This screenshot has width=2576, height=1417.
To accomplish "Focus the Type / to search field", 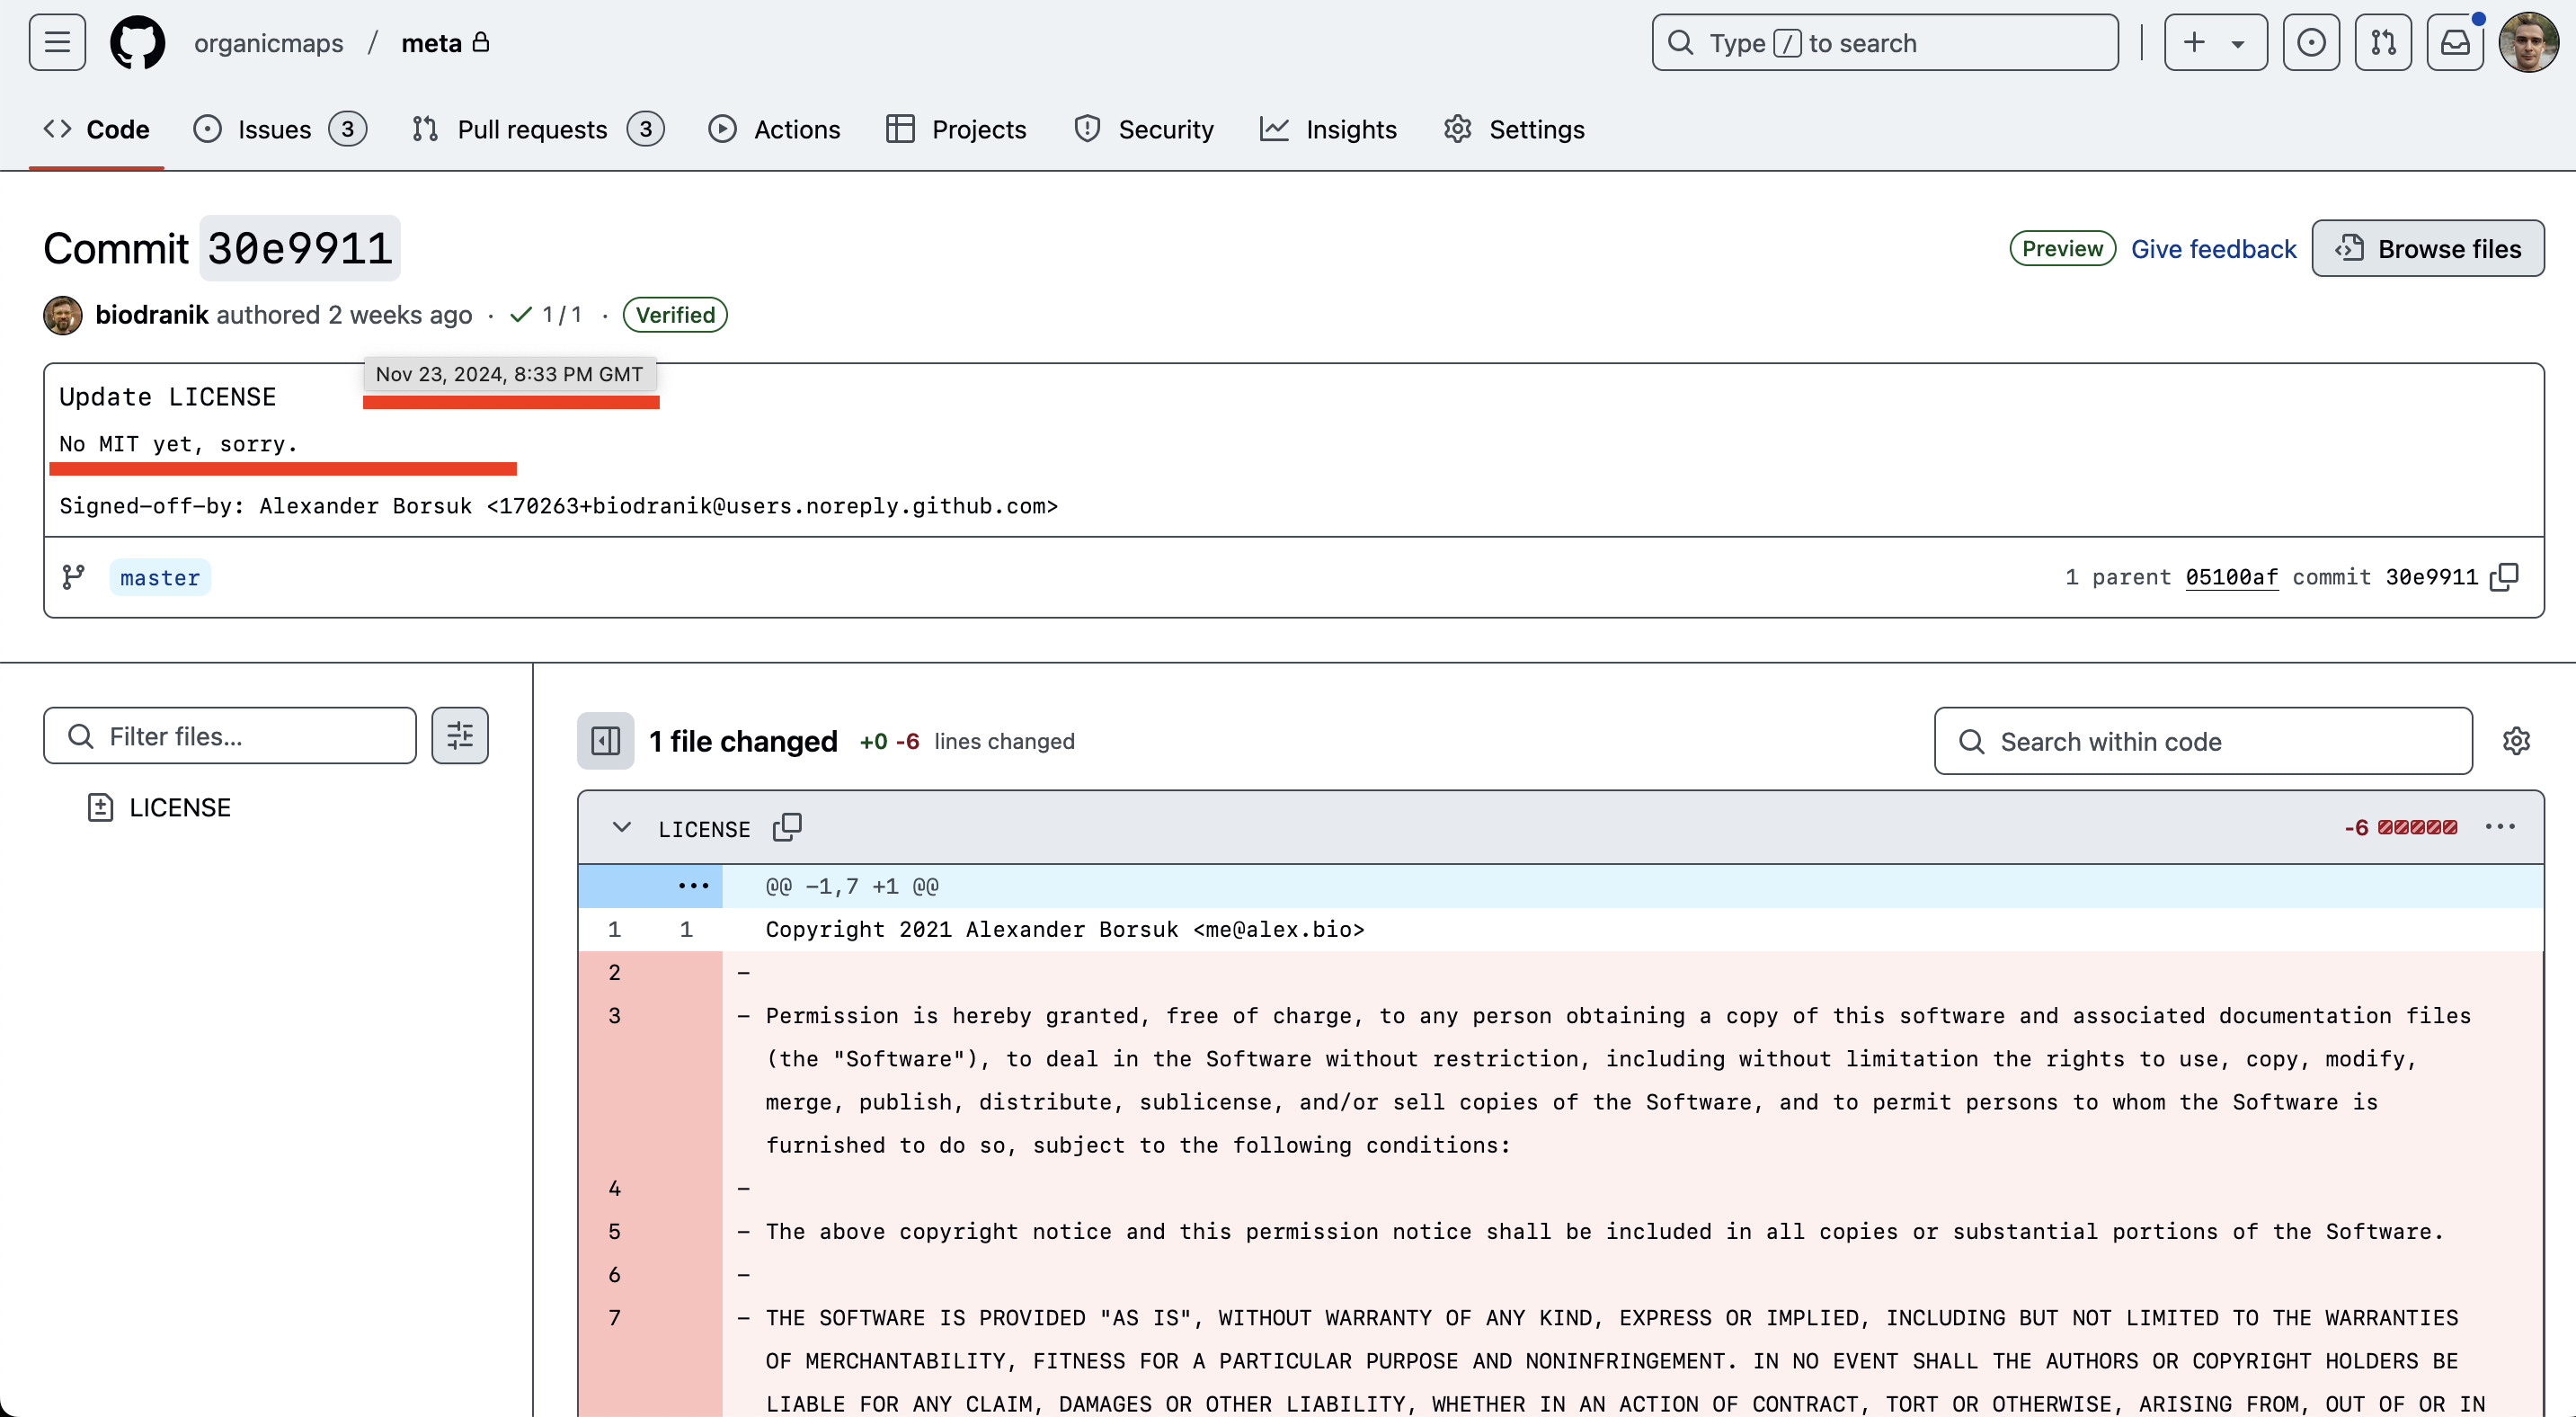I will coord(1885,43).
